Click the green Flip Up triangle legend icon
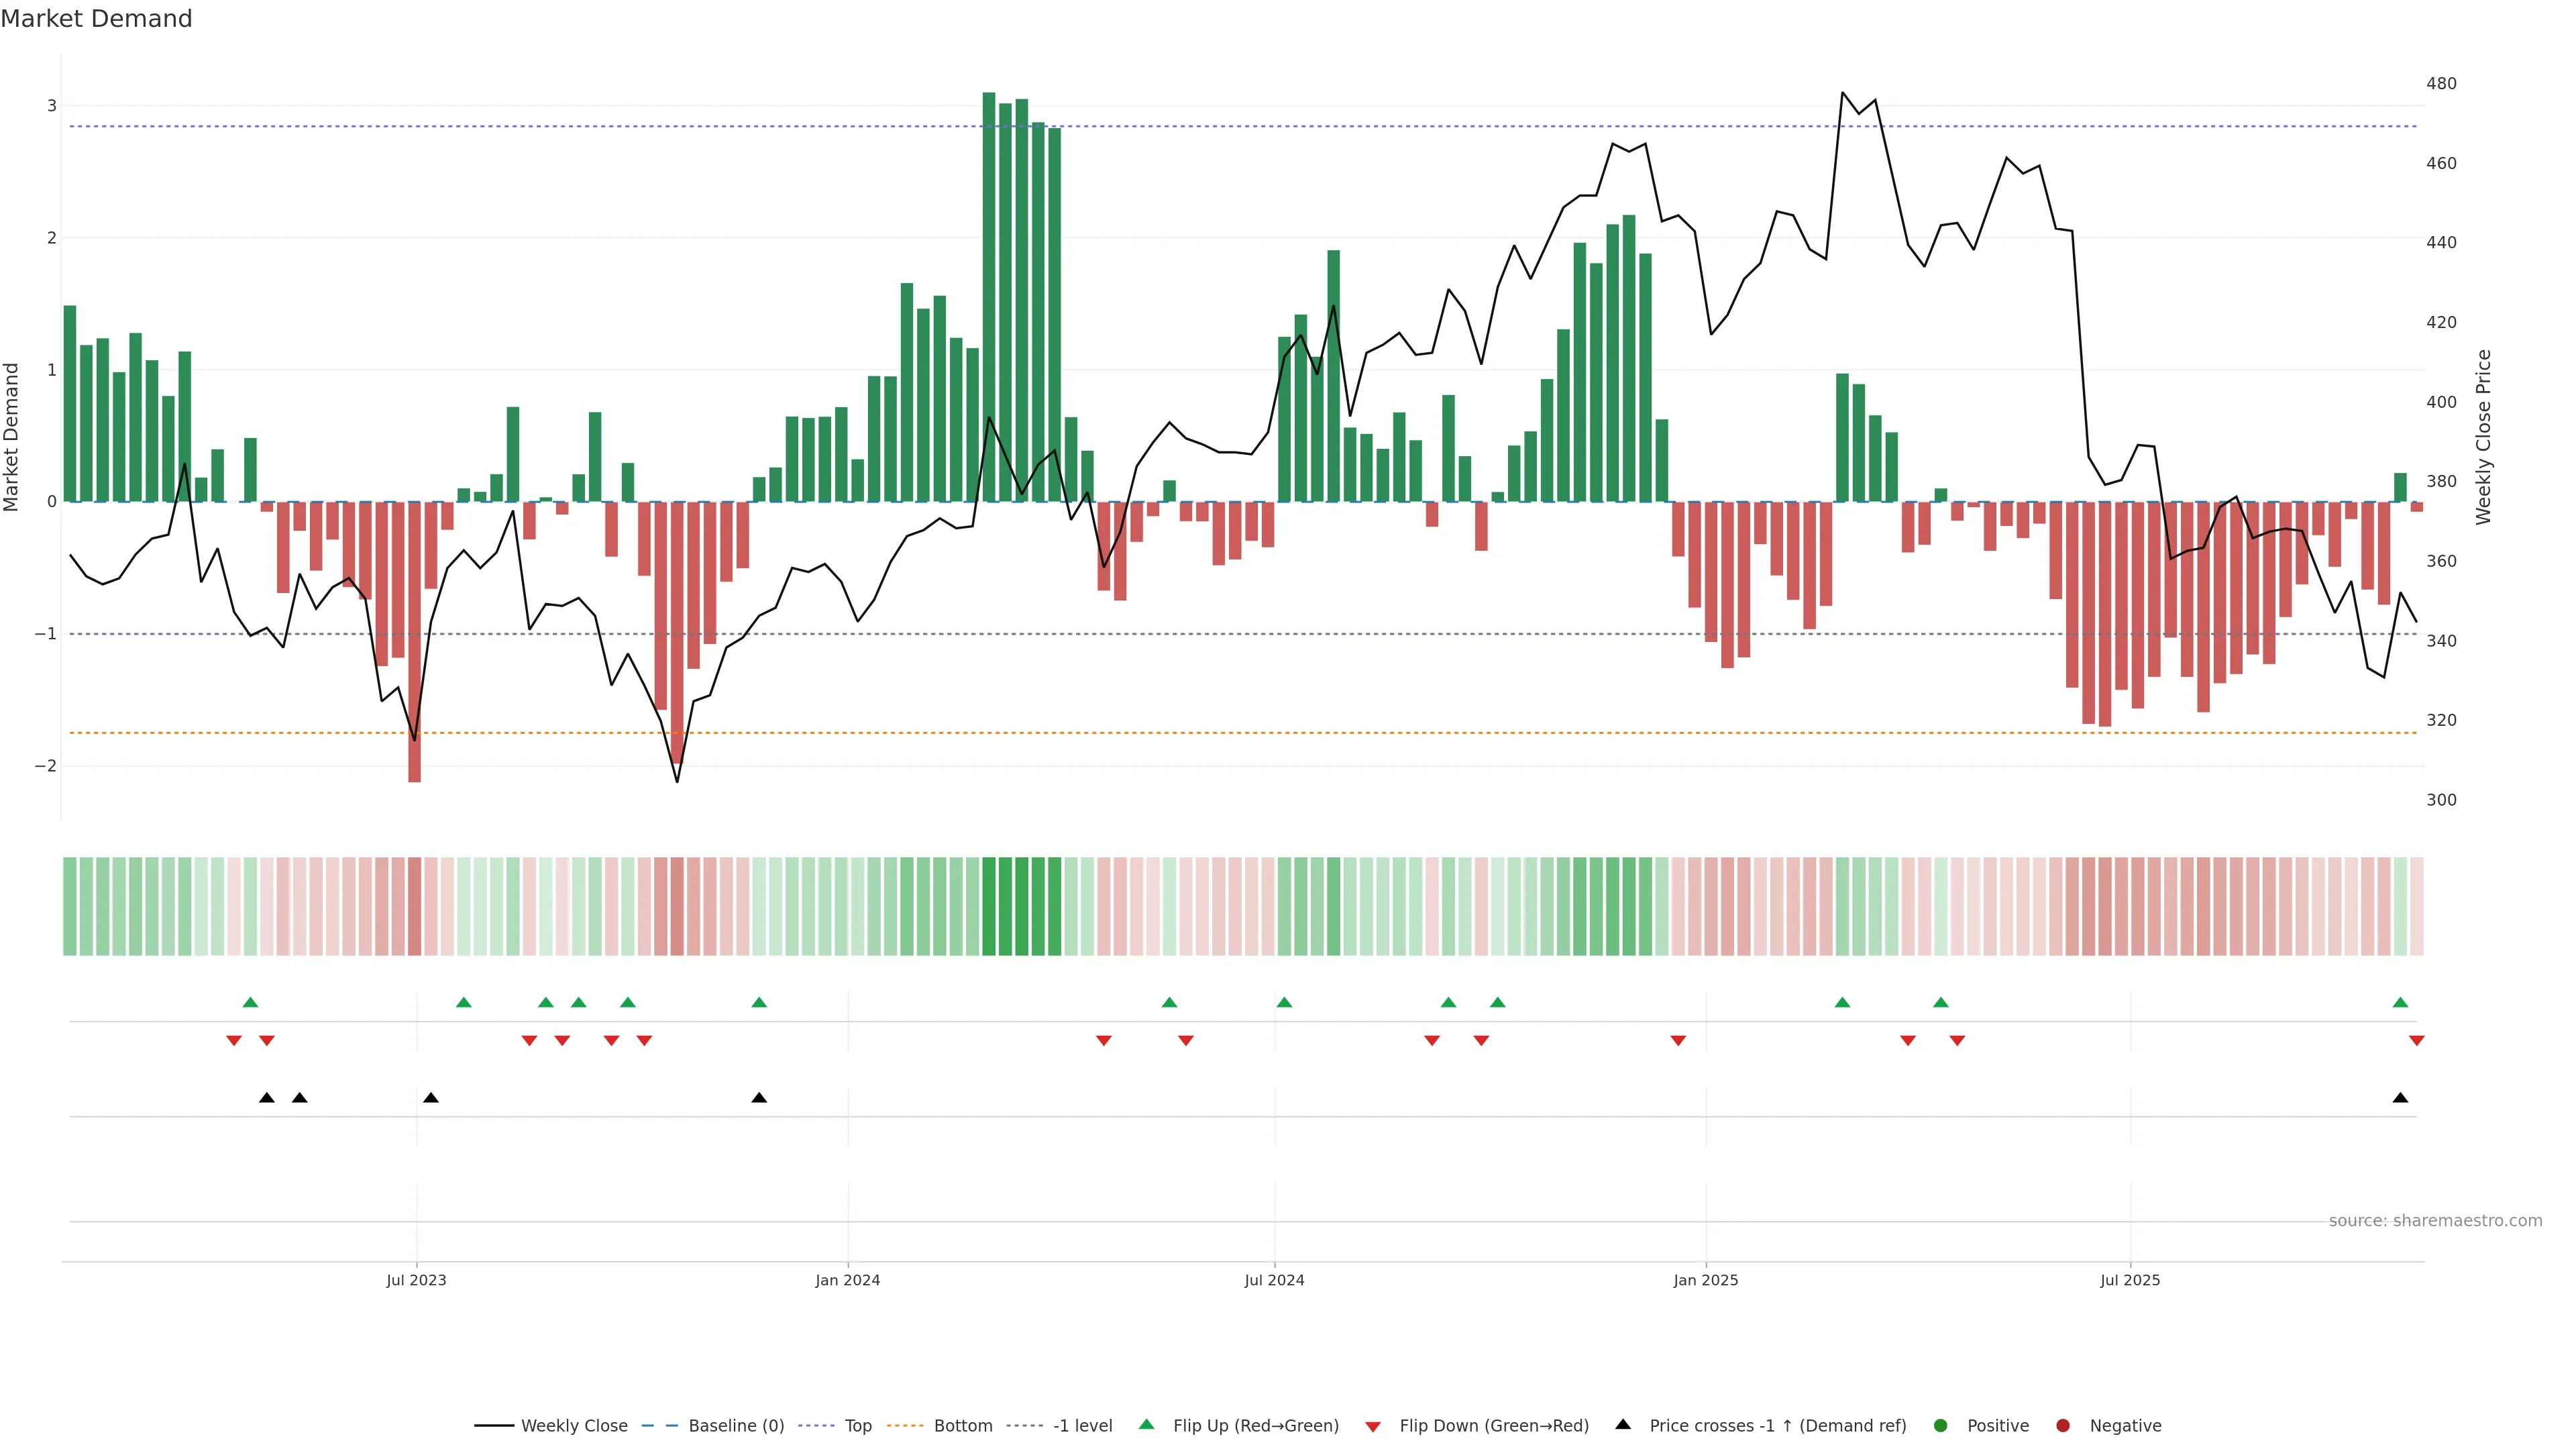 point(1146,1424)
